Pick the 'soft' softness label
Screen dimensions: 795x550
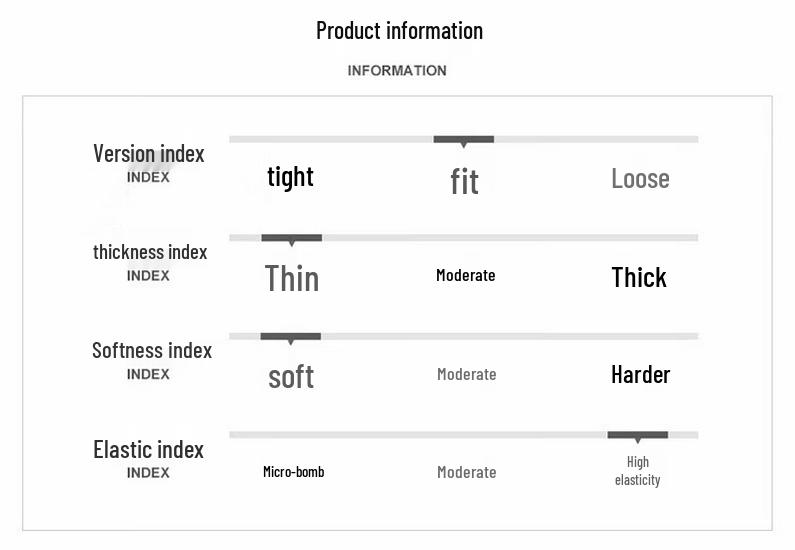291,376
